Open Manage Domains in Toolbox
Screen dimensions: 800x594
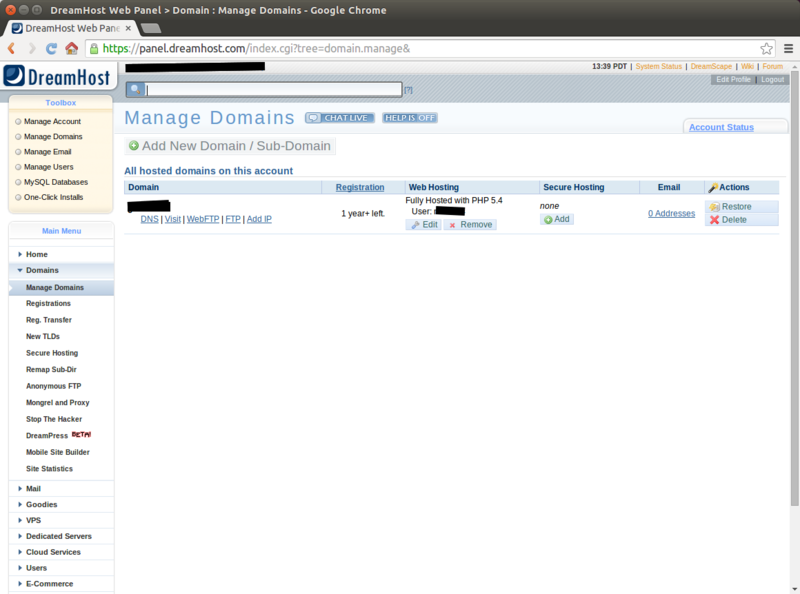(53, 137)
